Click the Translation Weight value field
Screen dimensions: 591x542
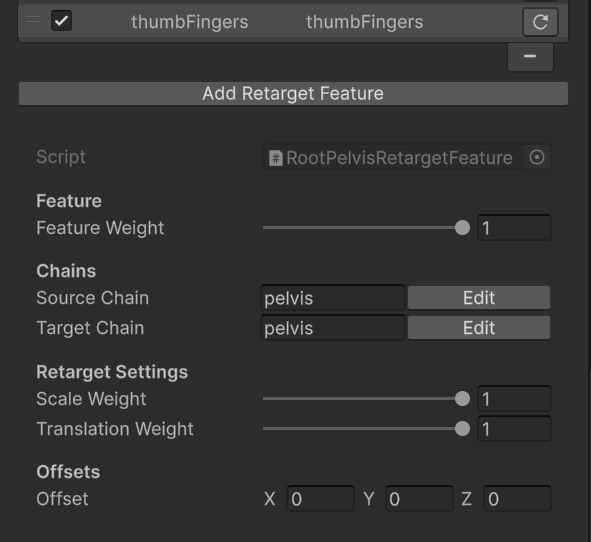pos(514,429)
